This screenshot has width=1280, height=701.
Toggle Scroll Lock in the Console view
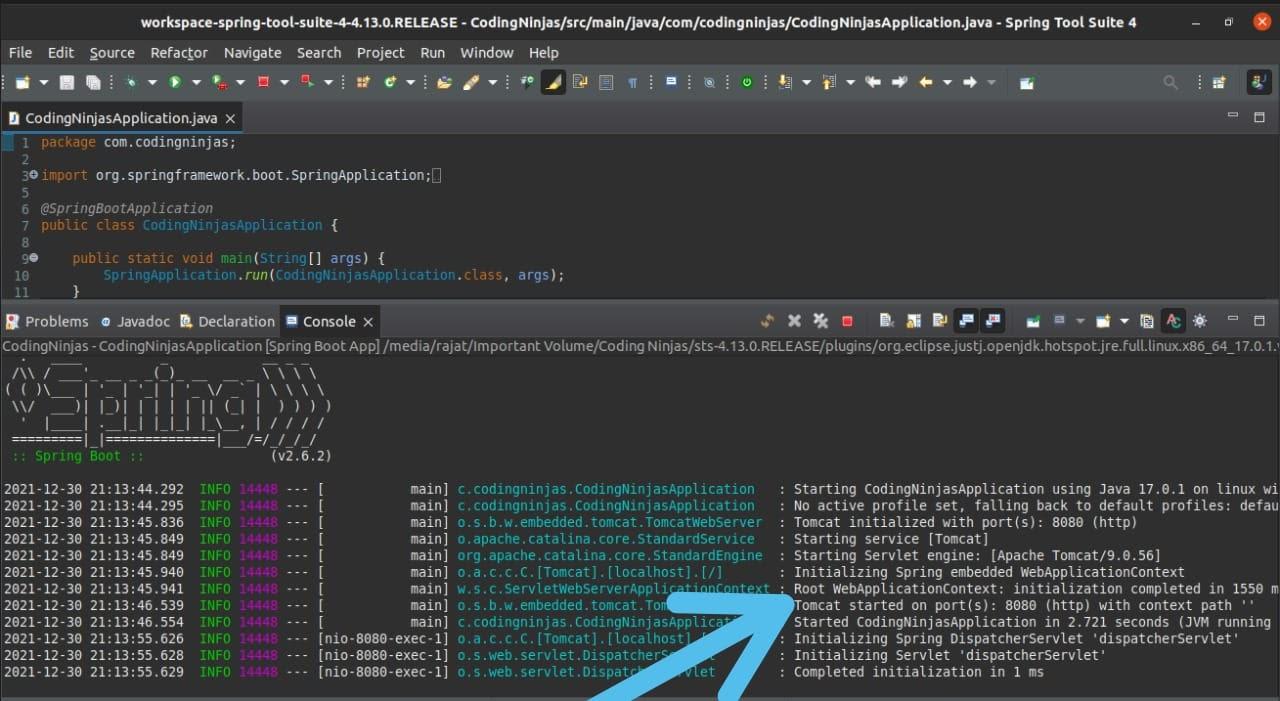pyautogui.click(x=912, y=321)
